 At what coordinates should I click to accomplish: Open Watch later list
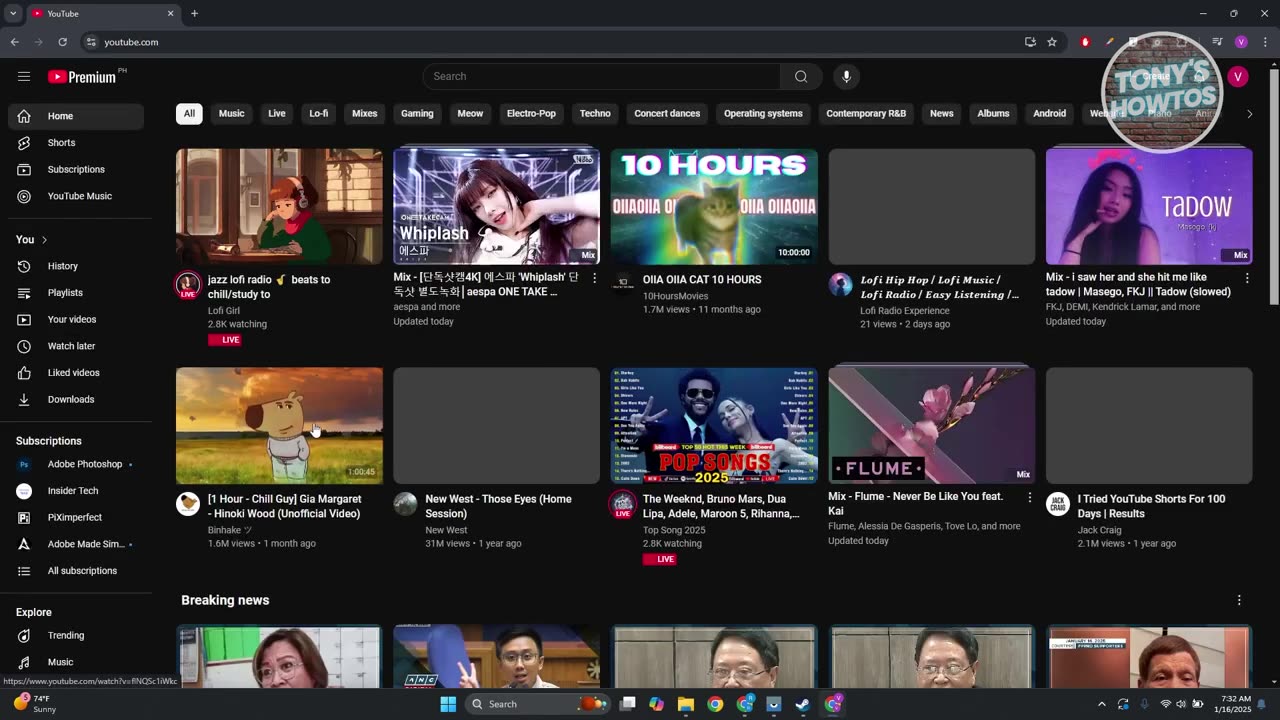[76, 346]
